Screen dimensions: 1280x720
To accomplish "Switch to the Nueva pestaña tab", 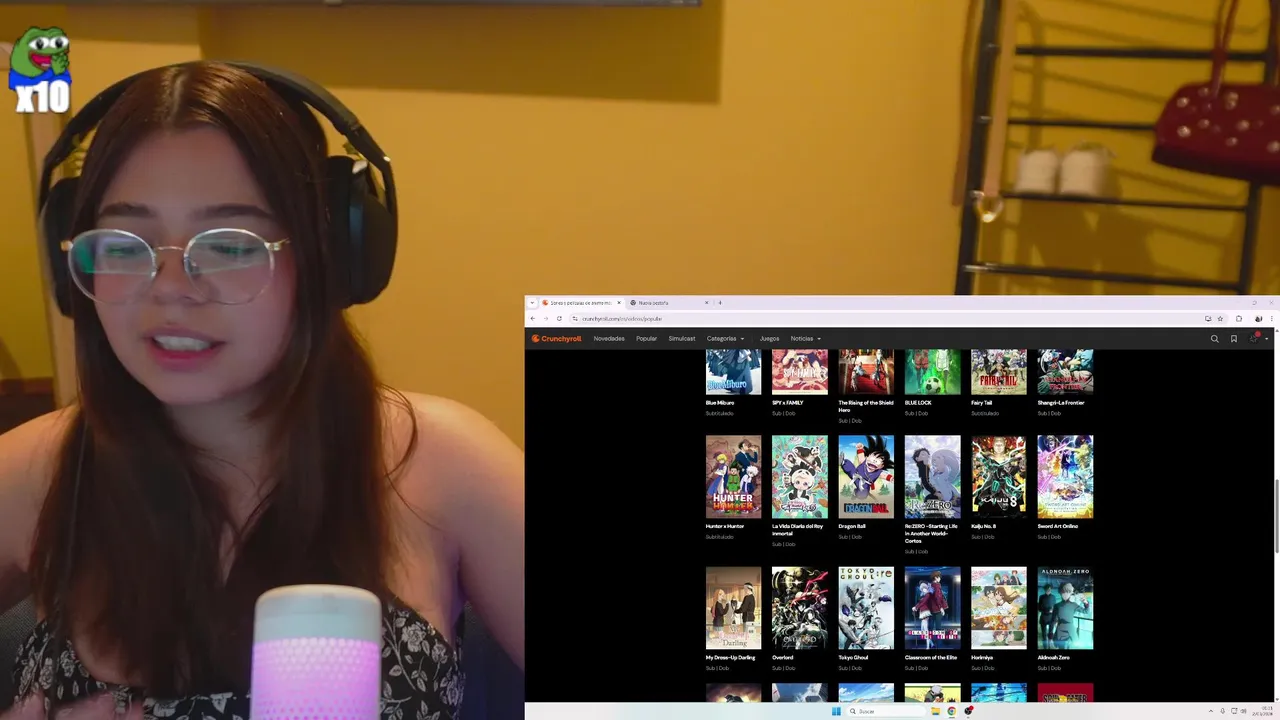I will (668, 302).
